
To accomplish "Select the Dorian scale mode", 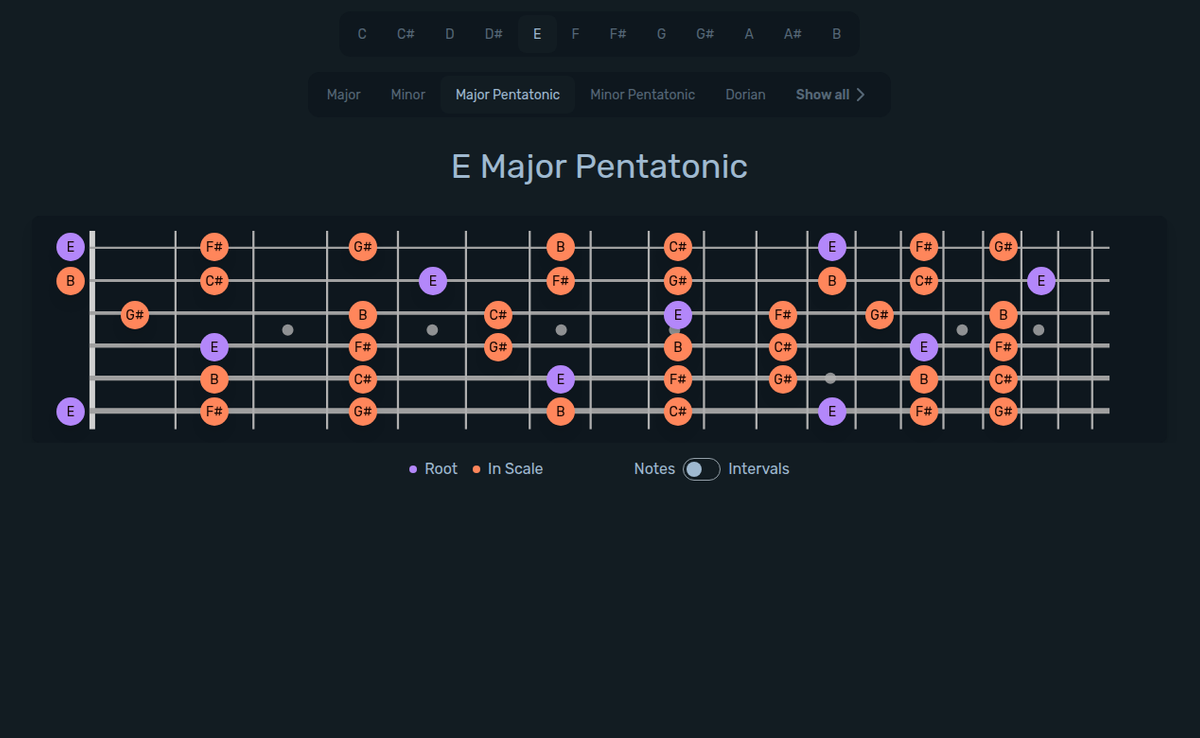I will tap(745, 94).
